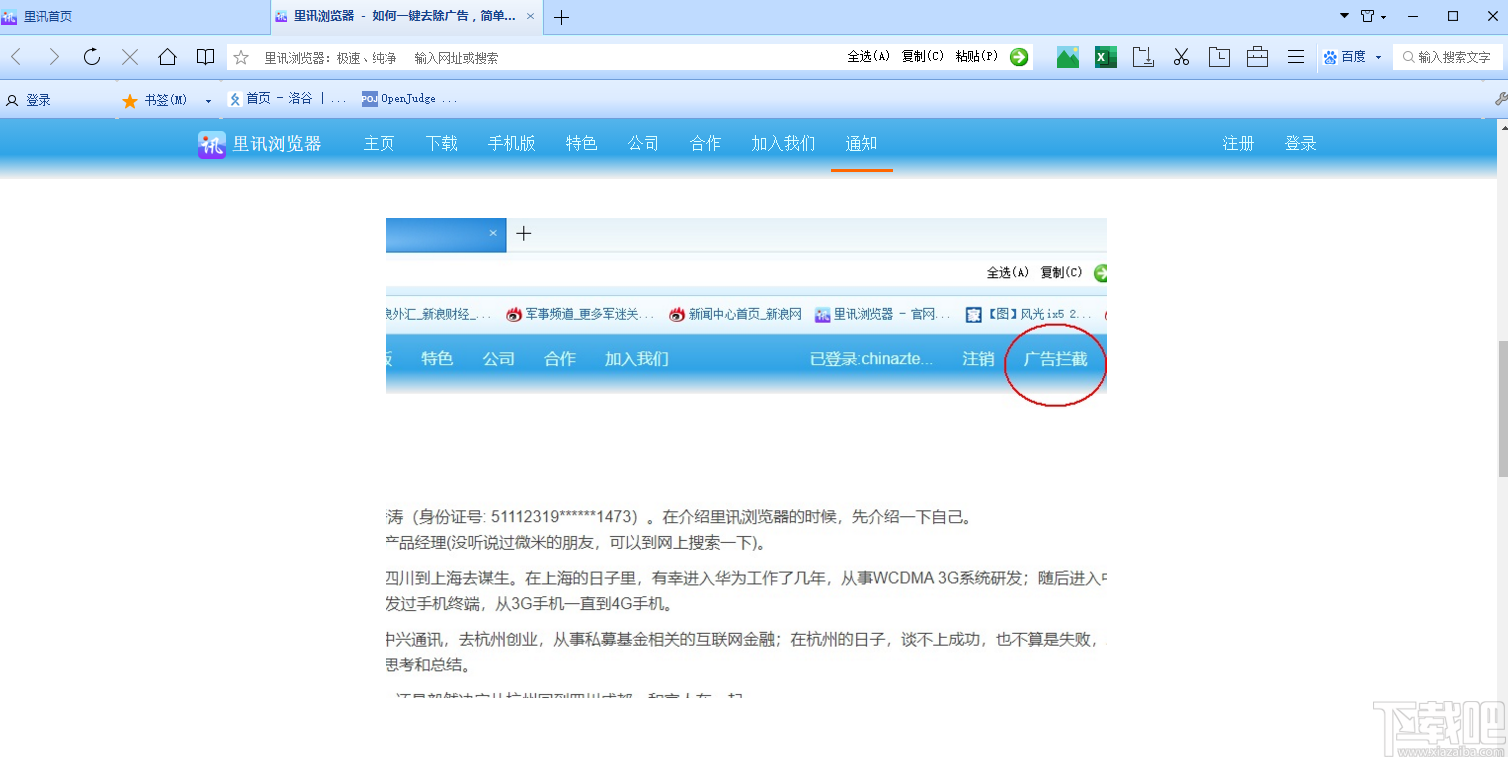1508x757 pixels.
Task: Click 复制(C) in the address bar
Action: (x=922, y=57)
